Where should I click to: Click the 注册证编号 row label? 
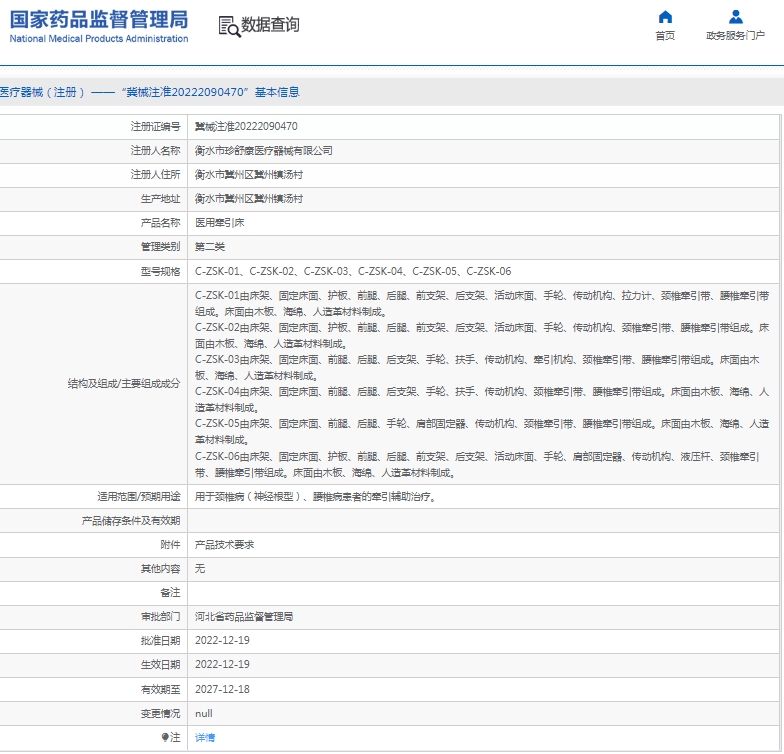[156, 126]
